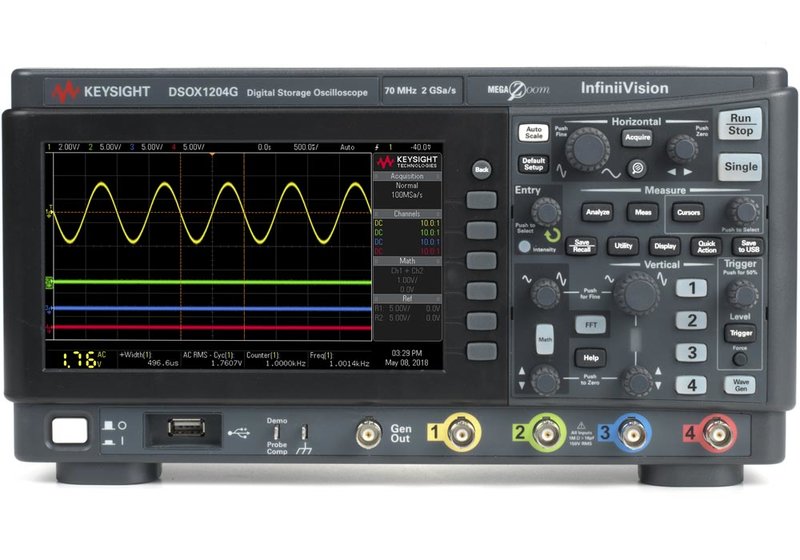Push the Cursors knob labeled Push to Select
The image size is (800, 560).
tap(743, 212)
